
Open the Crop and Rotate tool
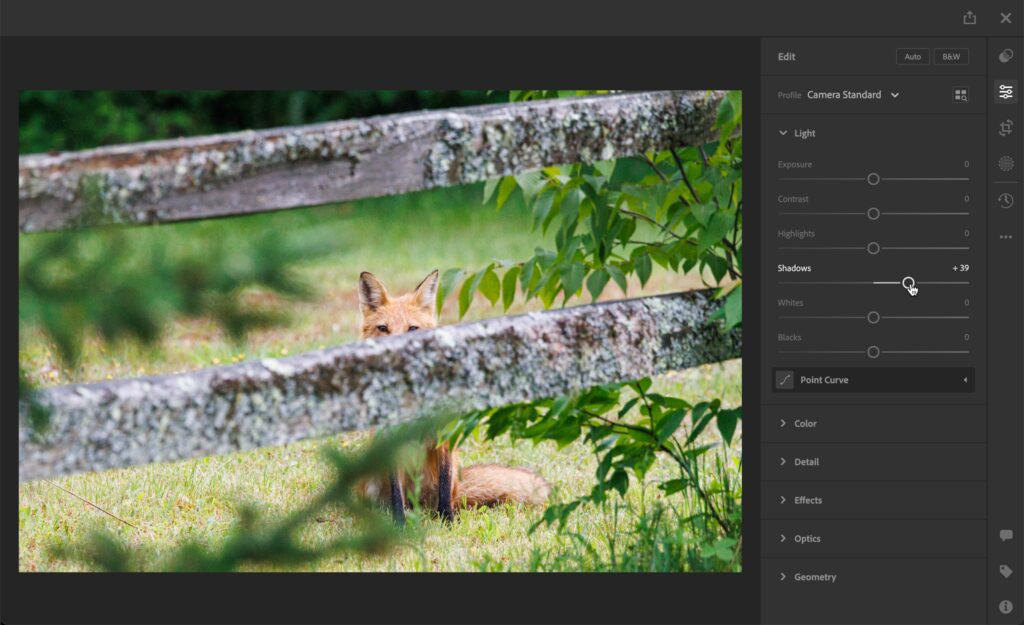(x=1006, y=127)
